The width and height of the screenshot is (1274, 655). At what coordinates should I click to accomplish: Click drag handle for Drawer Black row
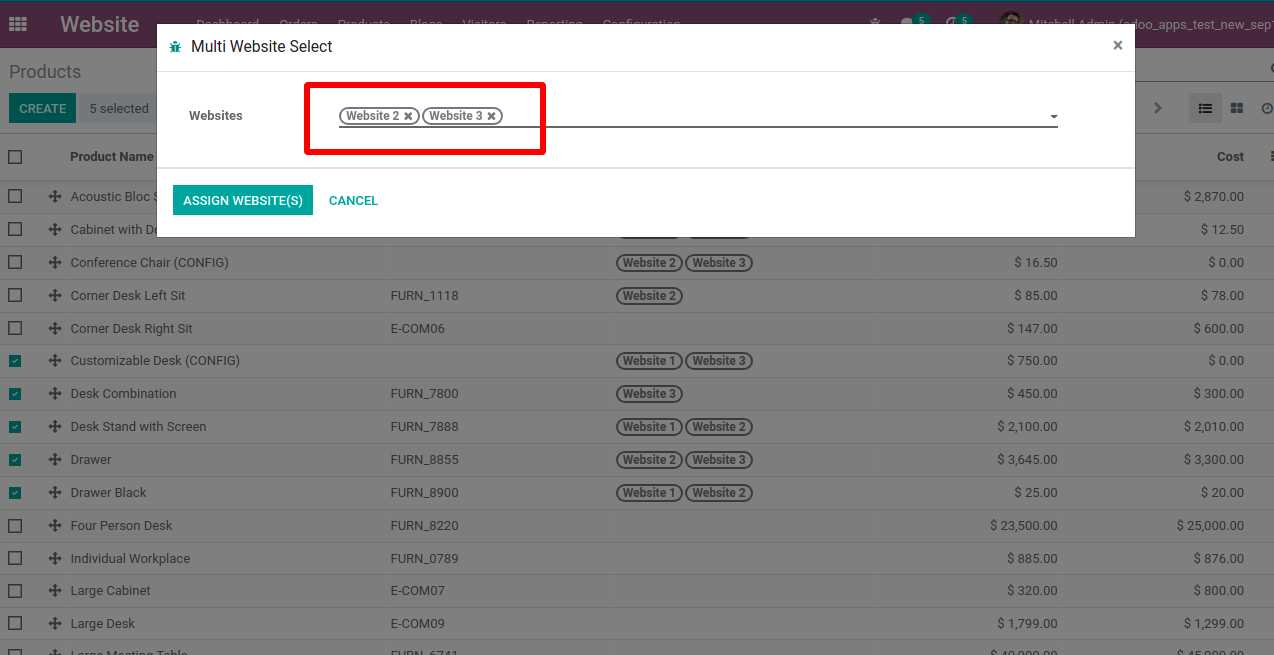(55, 492)
